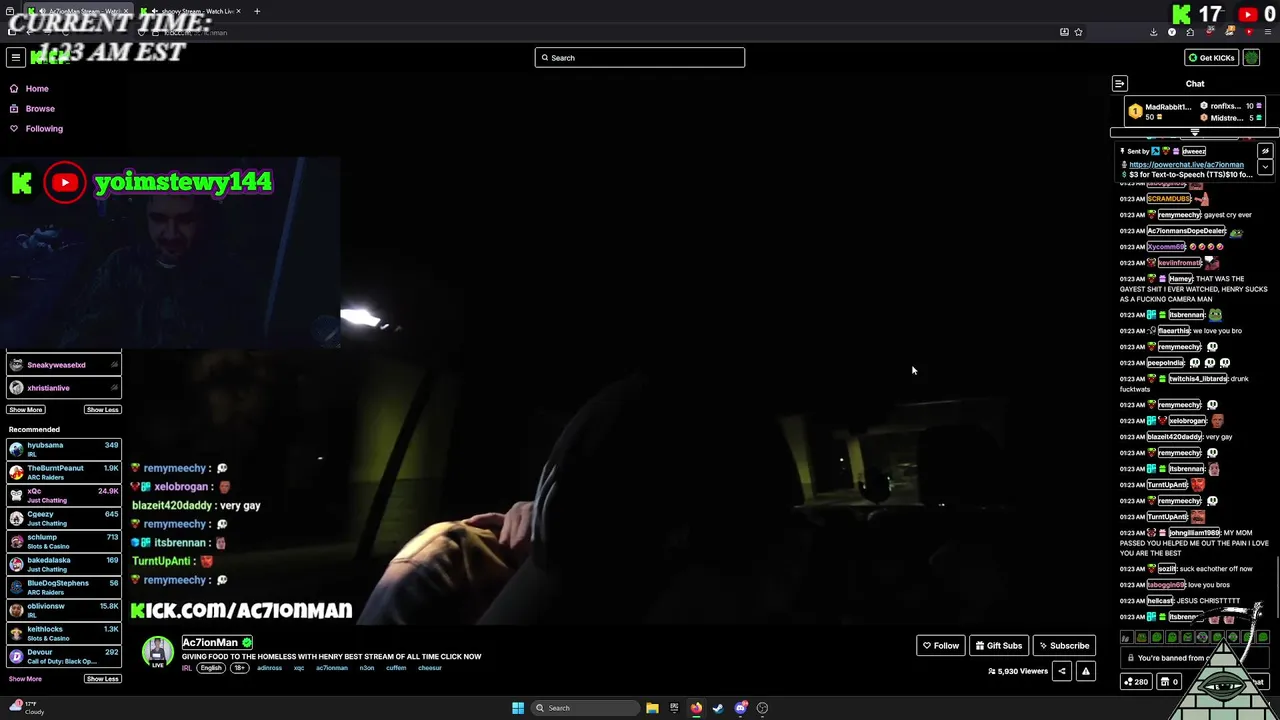Go to Home in the sidebar
The image size is (1280, 720).
36,89
